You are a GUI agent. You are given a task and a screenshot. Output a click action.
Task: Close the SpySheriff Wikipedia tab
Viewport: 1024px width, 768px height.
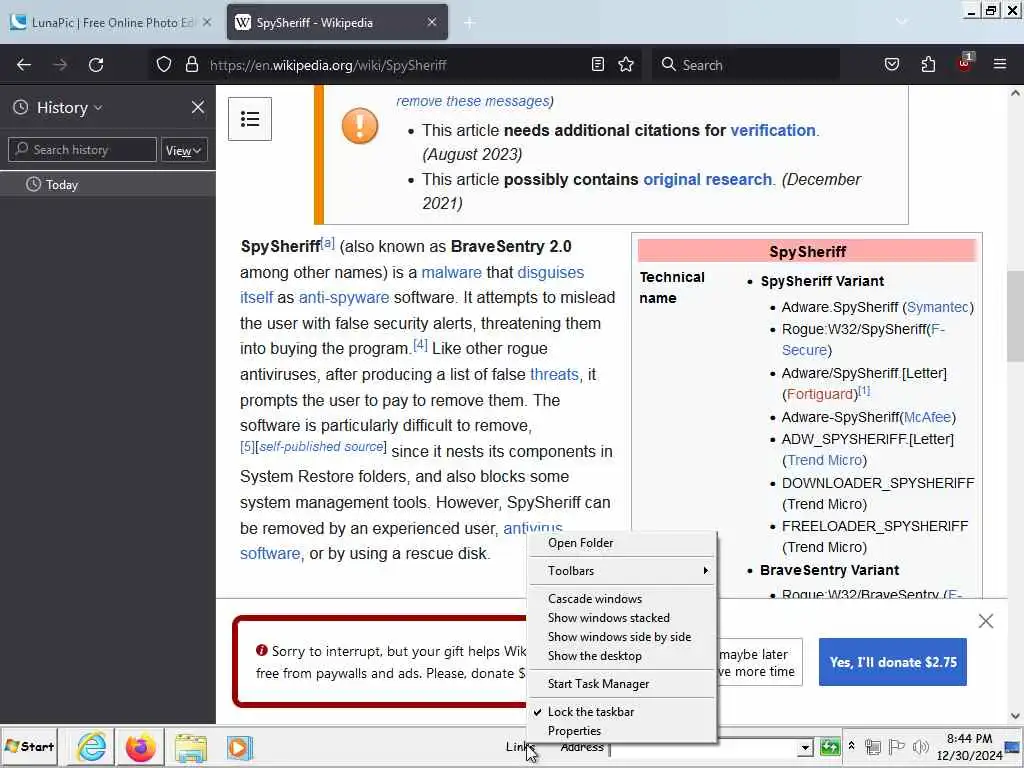point(432,22)
